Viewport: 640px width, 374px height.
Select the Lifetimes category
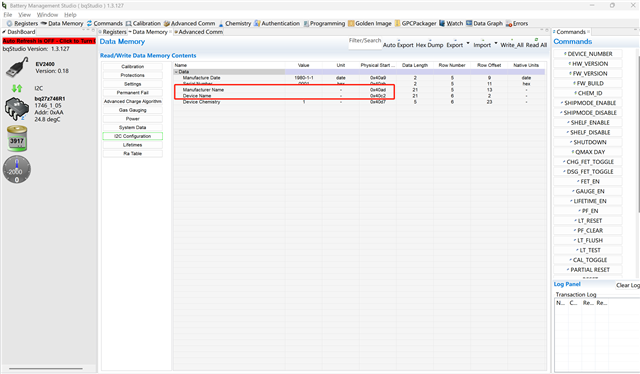(133, 145)
